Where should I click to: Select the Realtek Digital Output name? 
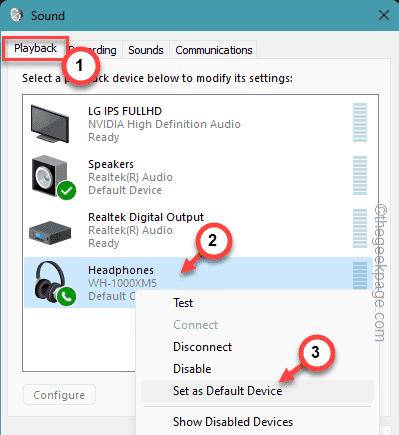[146, 217]
